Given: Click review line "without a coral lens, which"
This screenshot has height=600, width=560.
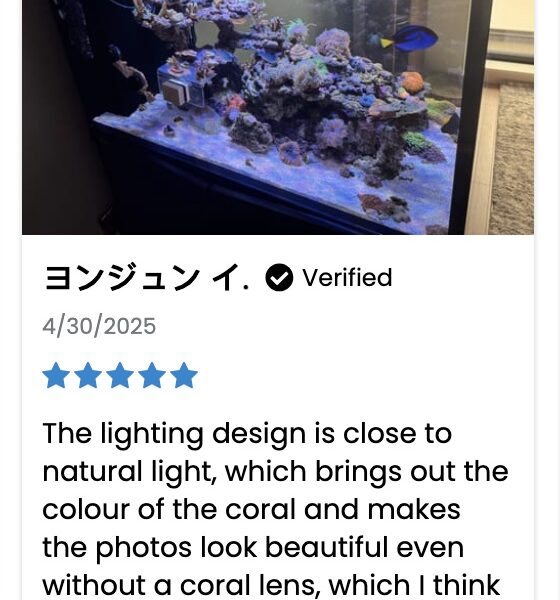Looking at the screenshot, I should tap(271, 585).
